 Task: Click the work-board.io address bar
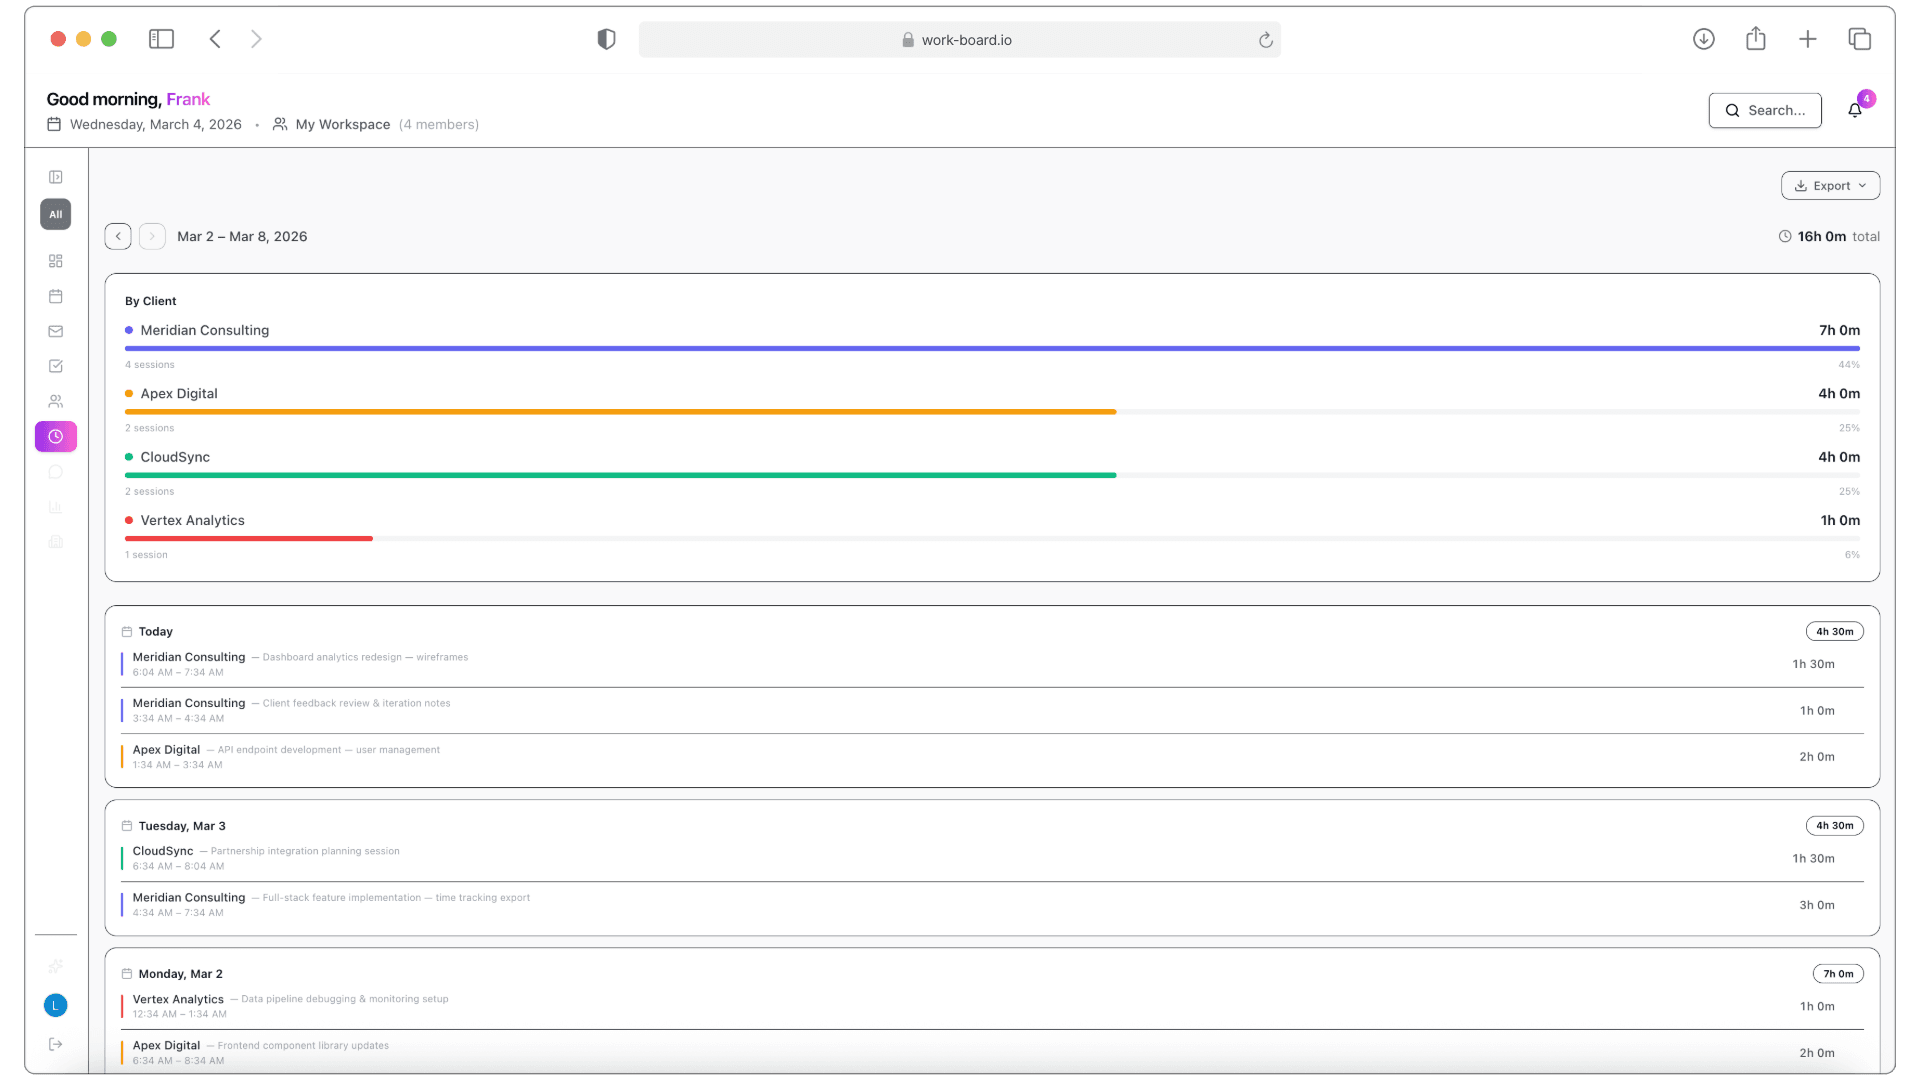[959, 40]
